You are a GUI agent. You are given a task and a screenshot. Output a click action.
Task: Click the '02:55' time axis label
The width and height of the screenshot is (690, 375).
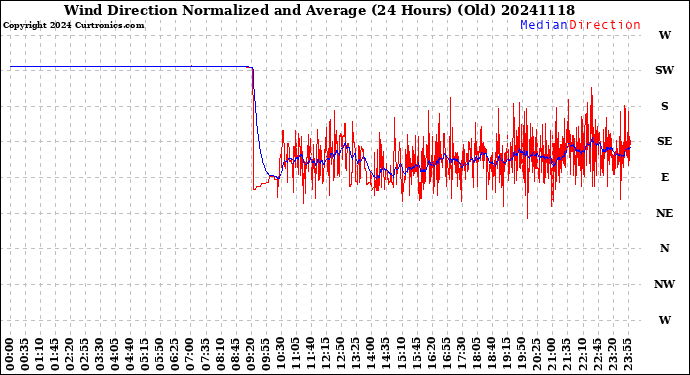[85, 354]
